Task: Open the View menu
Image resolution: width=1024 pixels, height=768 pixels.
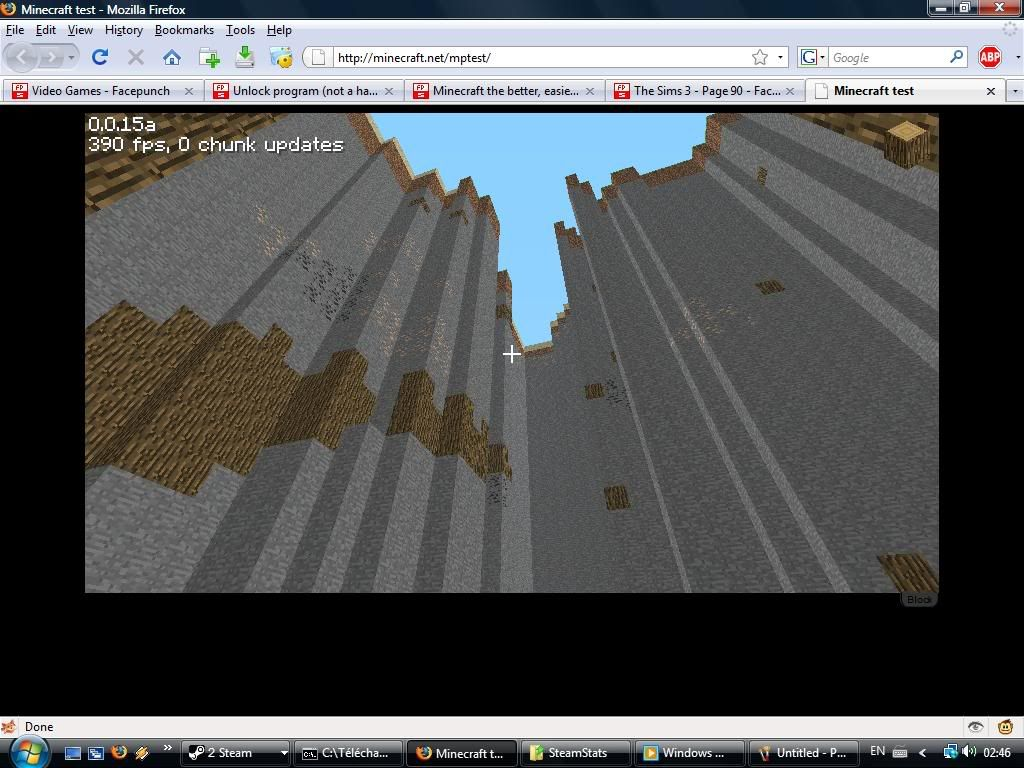Action: 80,30
